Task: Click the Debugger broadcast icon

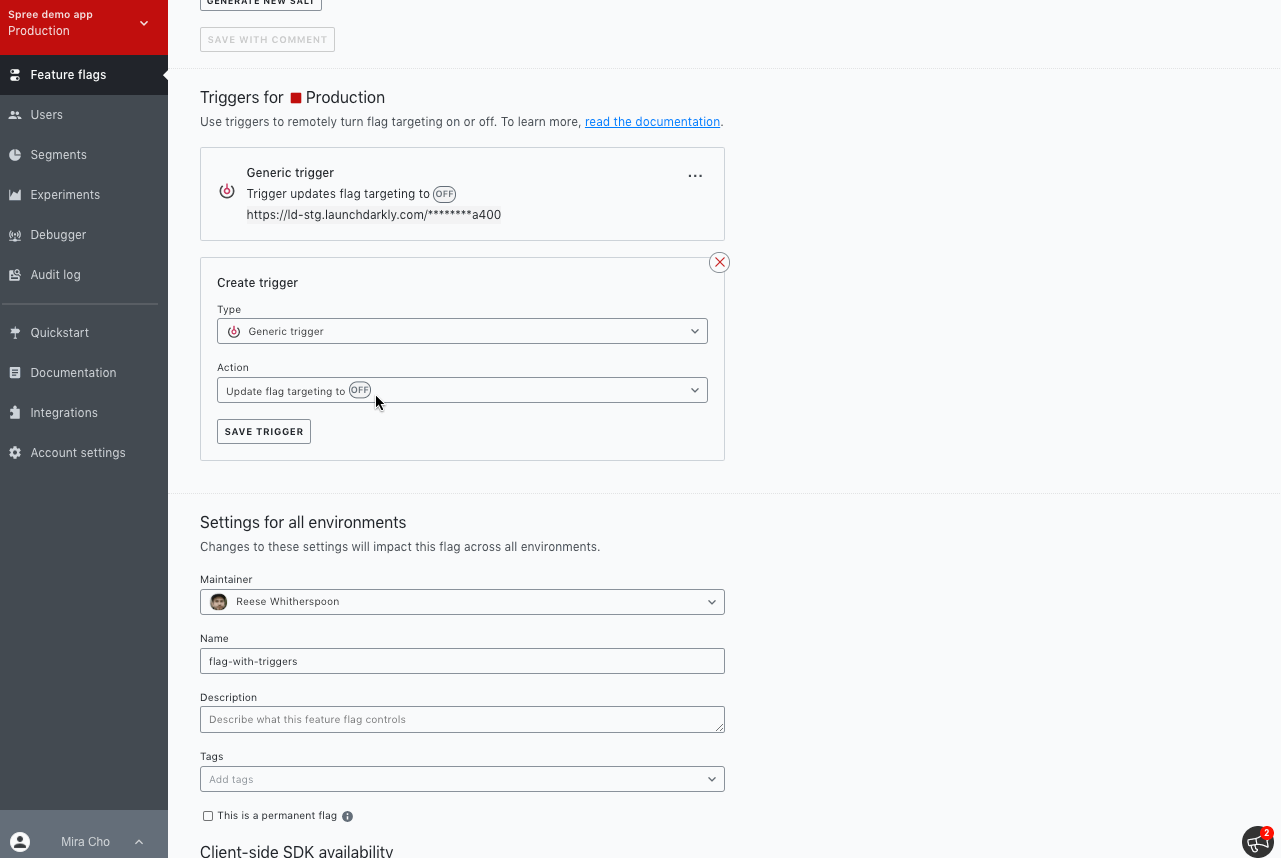Action: [15, 235]
